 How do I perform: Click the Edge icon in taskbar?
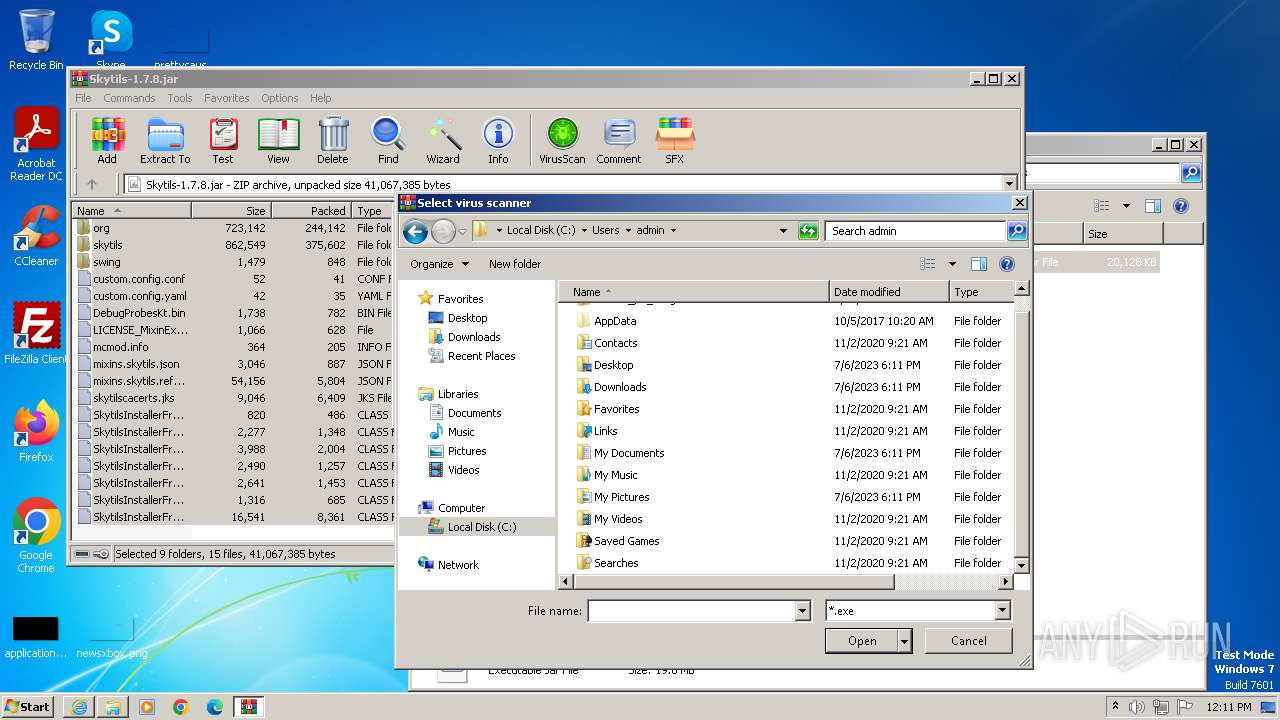tap(214, 707)
